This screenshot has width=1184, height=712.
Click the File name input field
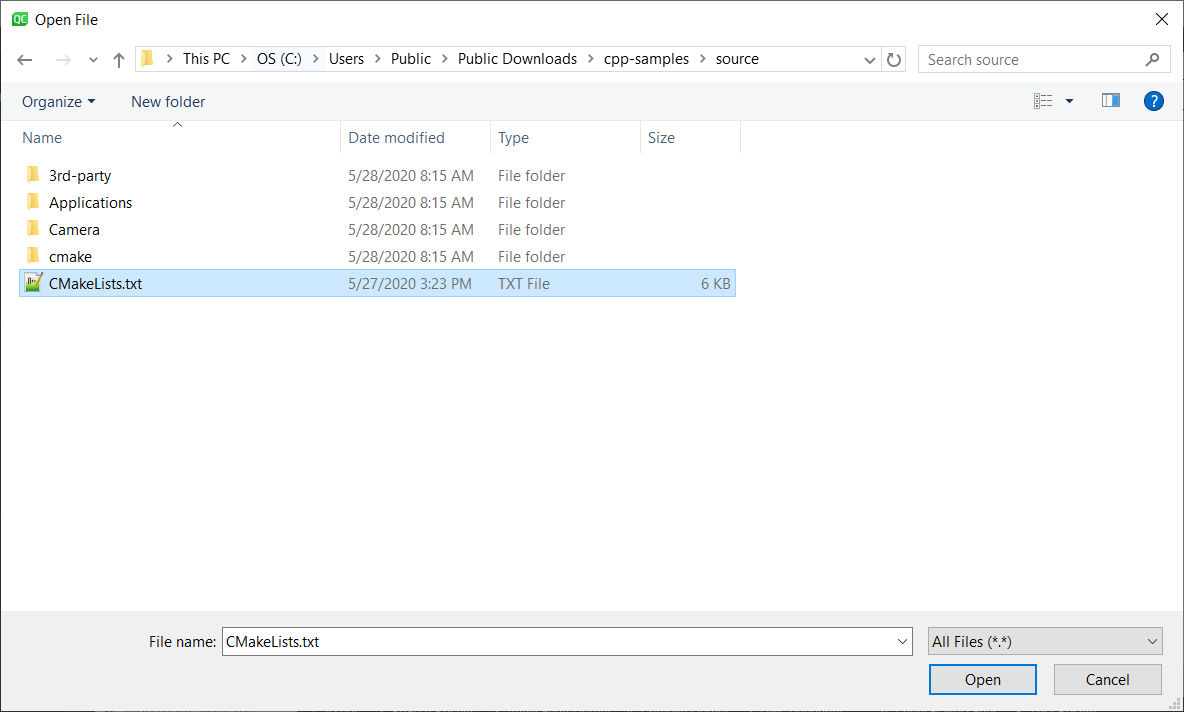pos(560,641)
